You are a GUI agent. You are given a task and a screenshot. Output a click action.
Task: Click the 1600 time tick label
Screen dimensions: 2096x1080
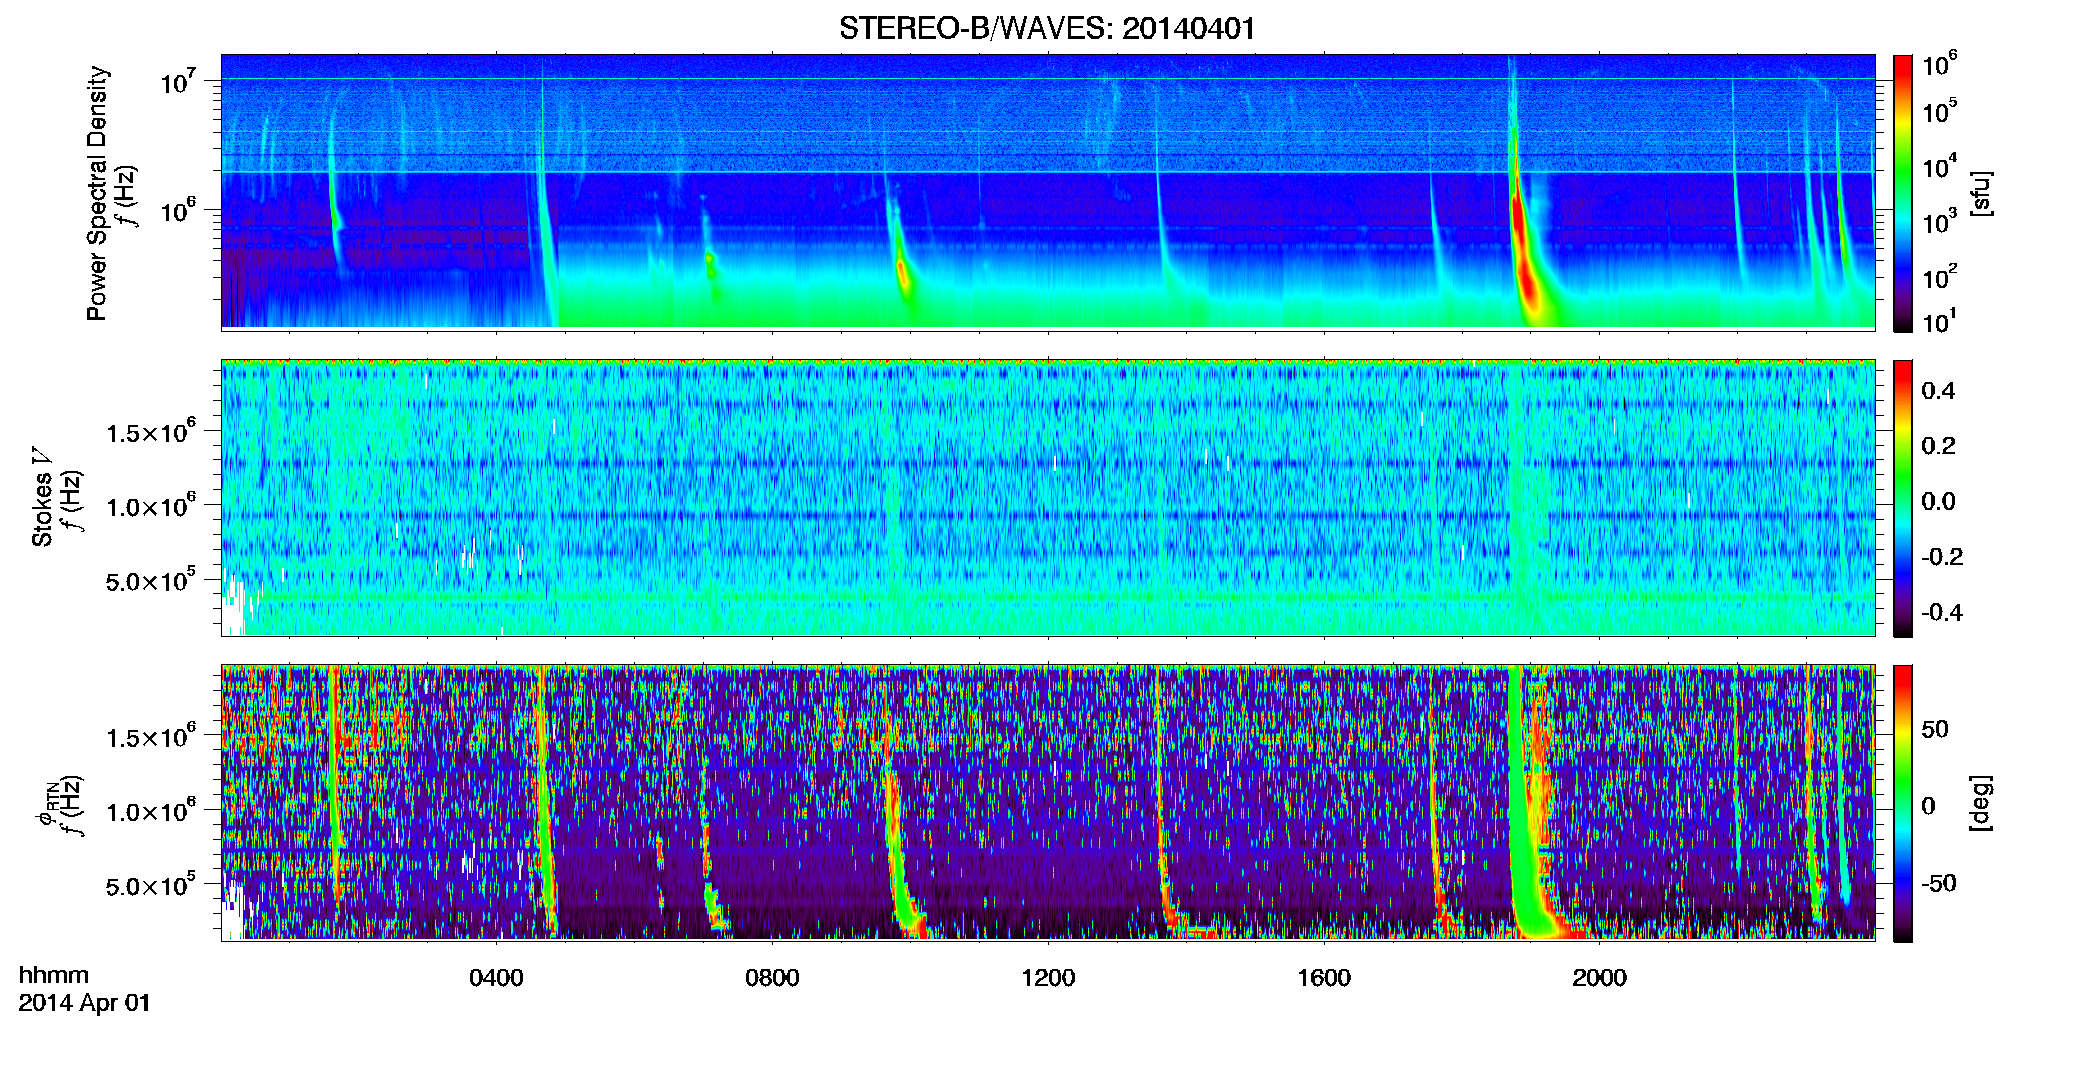point(1324,978)
